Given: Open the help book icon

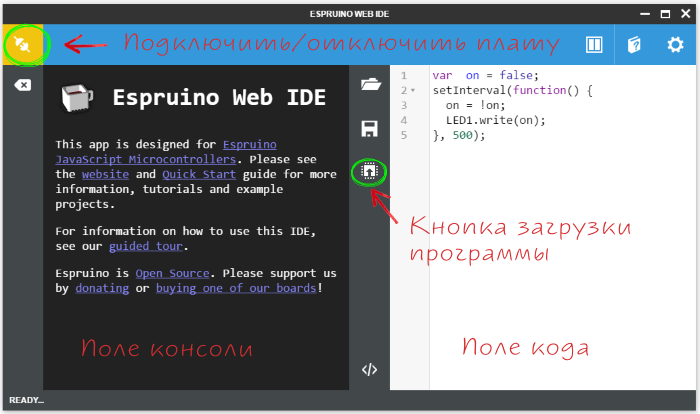Looking at the screenshot, I should (x=634, y=45).
